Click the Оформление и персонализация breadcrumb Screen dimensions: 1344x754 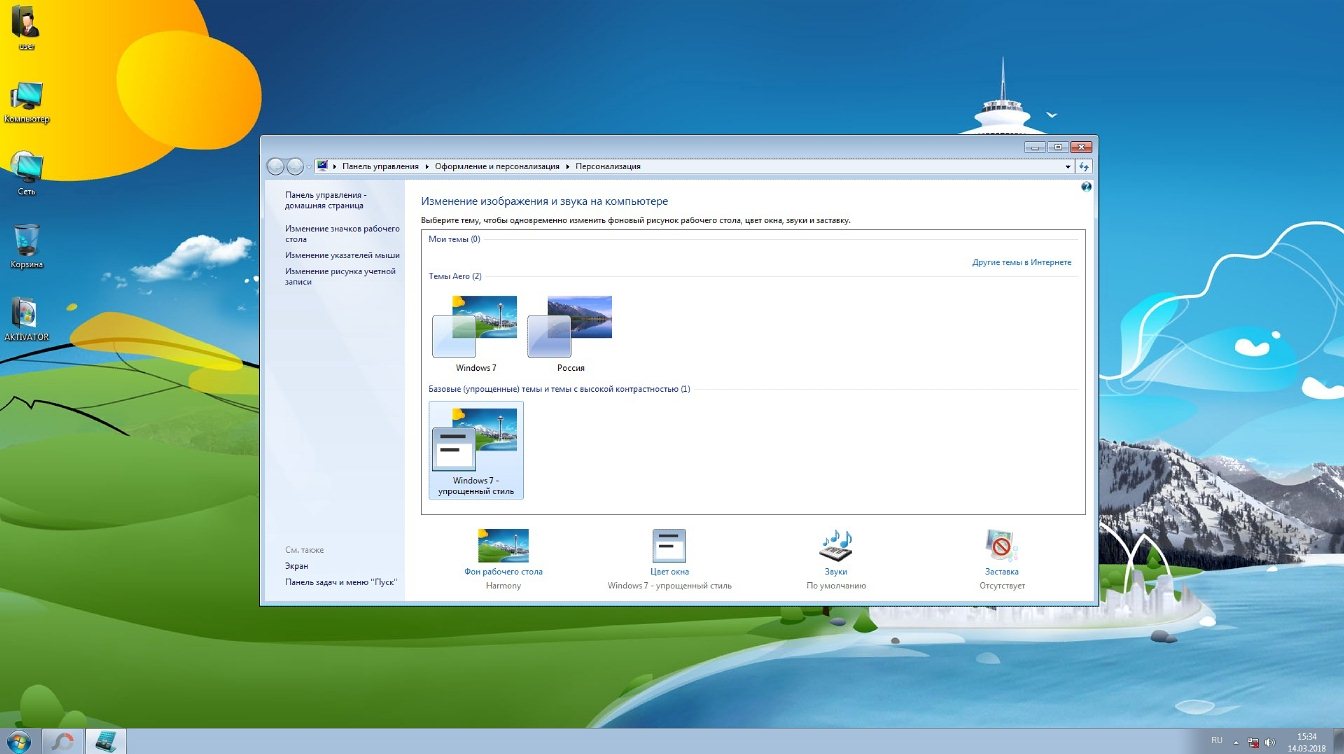click(498, 166)
